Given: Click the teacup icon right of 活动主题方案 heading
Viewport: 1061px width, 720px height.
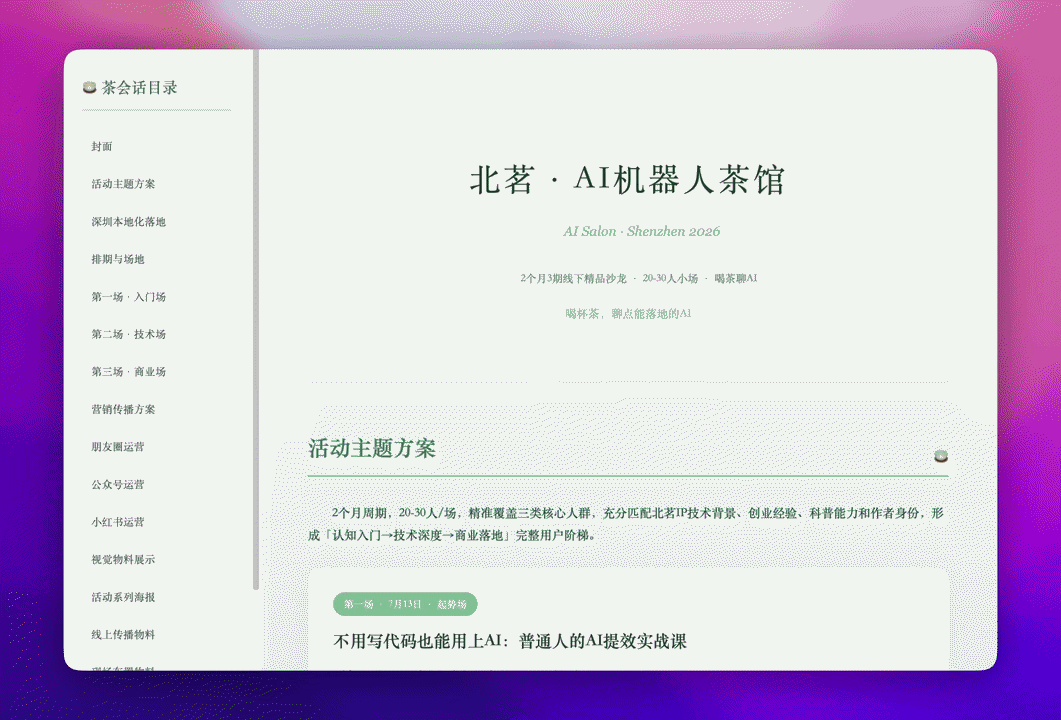Looking at the screenshot, I should pyautogui.click(x=941, y=456).
